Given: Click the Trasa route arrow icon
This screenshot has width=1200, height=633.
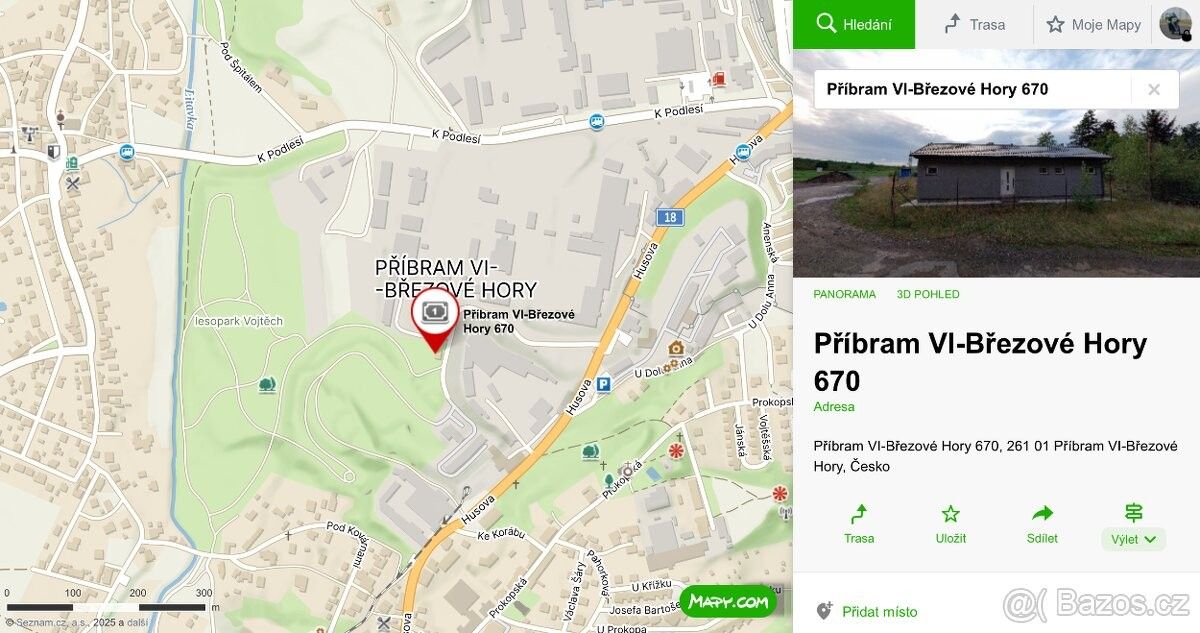Looking at the screenshot, I should pyautogui.click(x=858, y=515).
